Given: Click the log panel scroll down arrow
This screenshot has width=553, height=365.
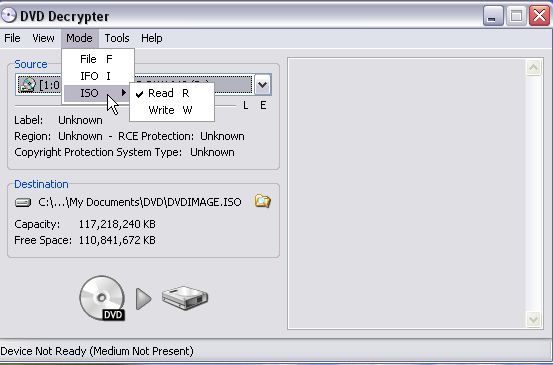Looking at the screenshot, I should 533,320.
